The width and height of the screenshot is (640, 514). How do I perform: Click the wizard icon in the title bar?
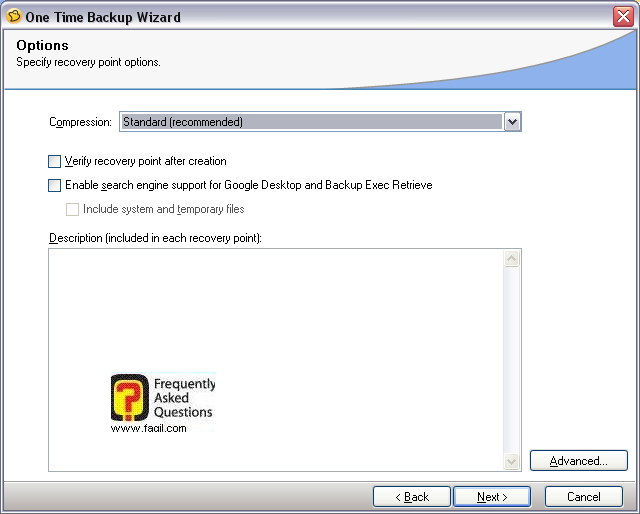pos(13,17)
